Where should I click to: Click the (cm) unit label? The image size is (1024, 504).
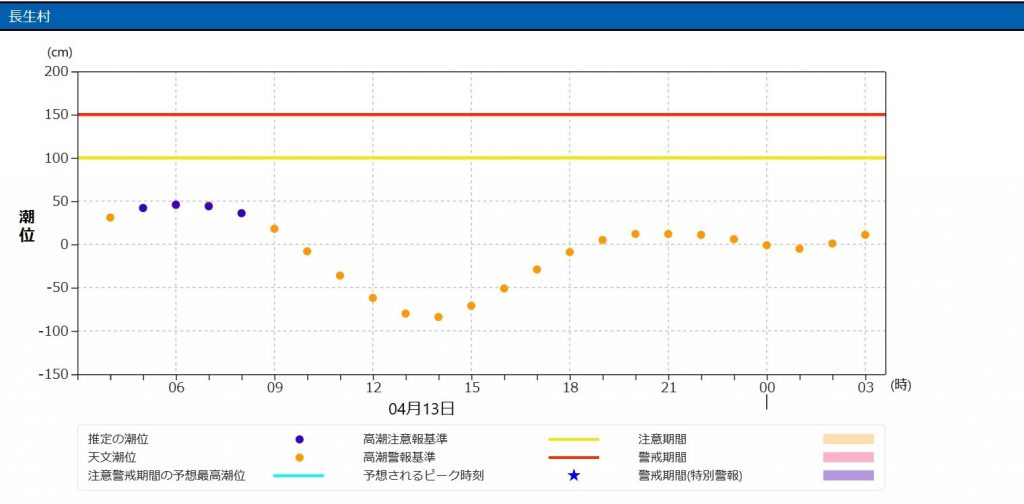click(x=59, y=52)
